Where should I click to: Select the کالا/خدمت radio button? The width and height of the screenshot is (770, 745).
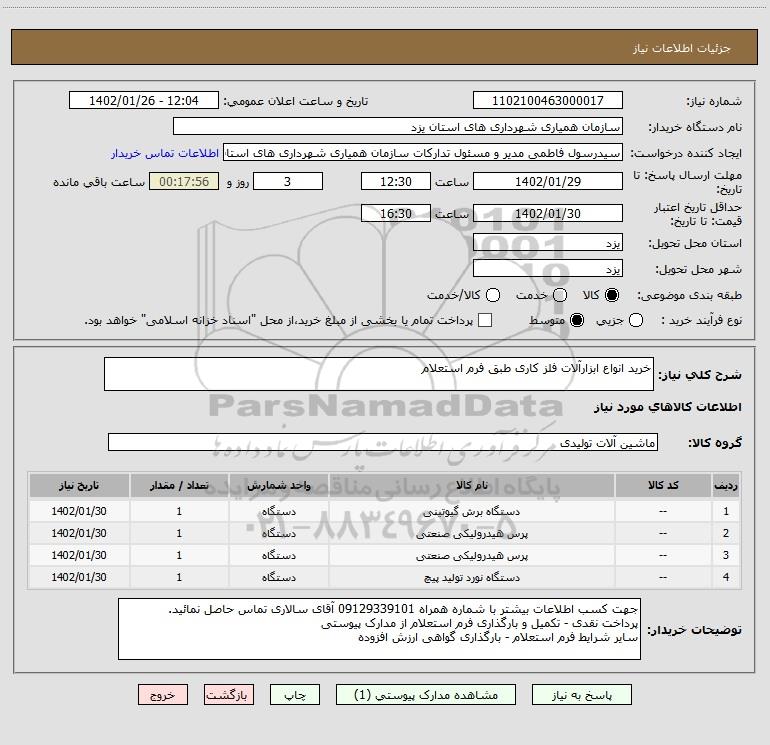pyautogui.click(x=493, y=295)
